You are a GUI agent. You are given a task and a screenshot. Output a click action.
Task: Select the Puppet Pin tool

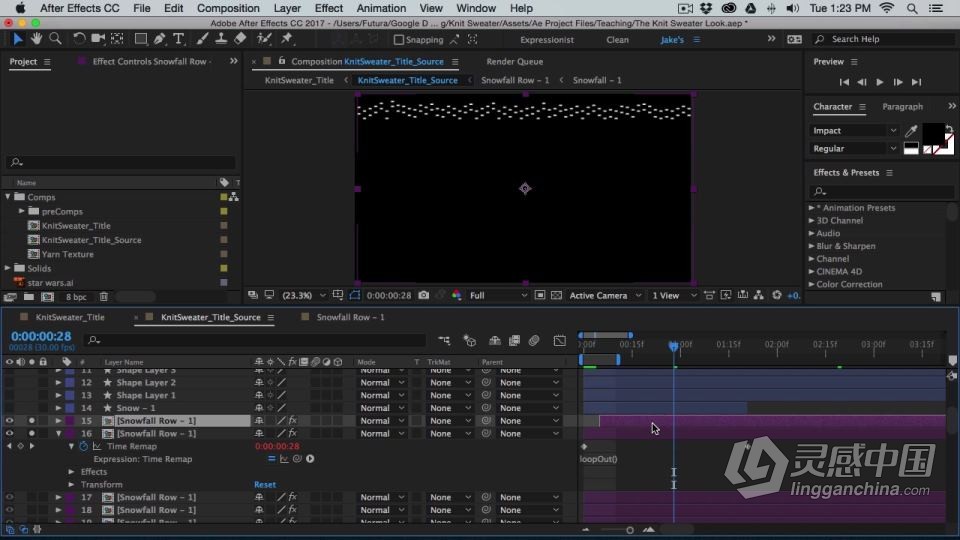tap(286, 39)
